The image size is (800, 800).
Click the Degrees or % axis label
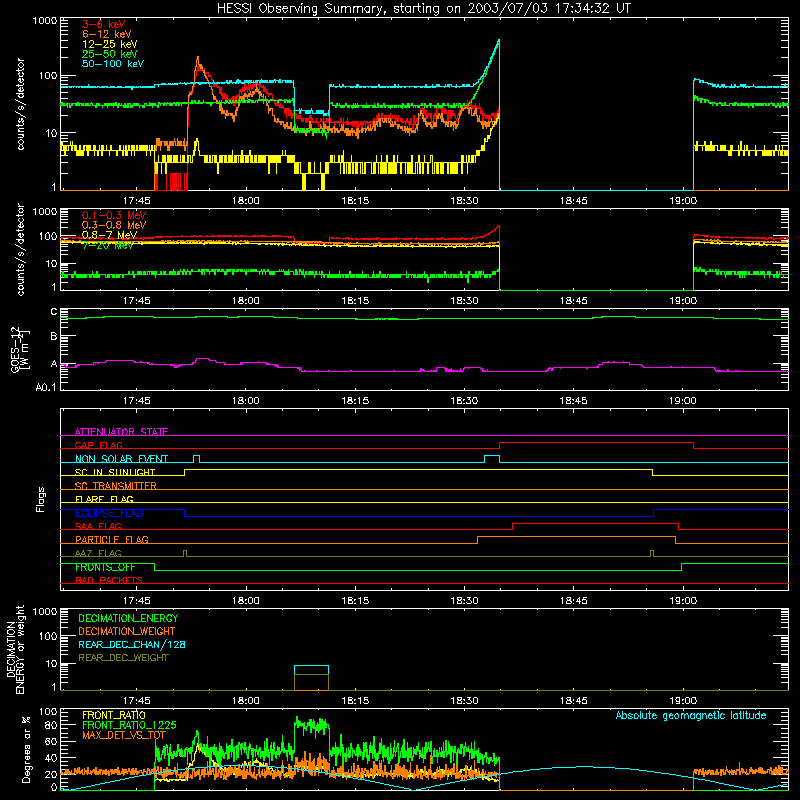[26, 749]
